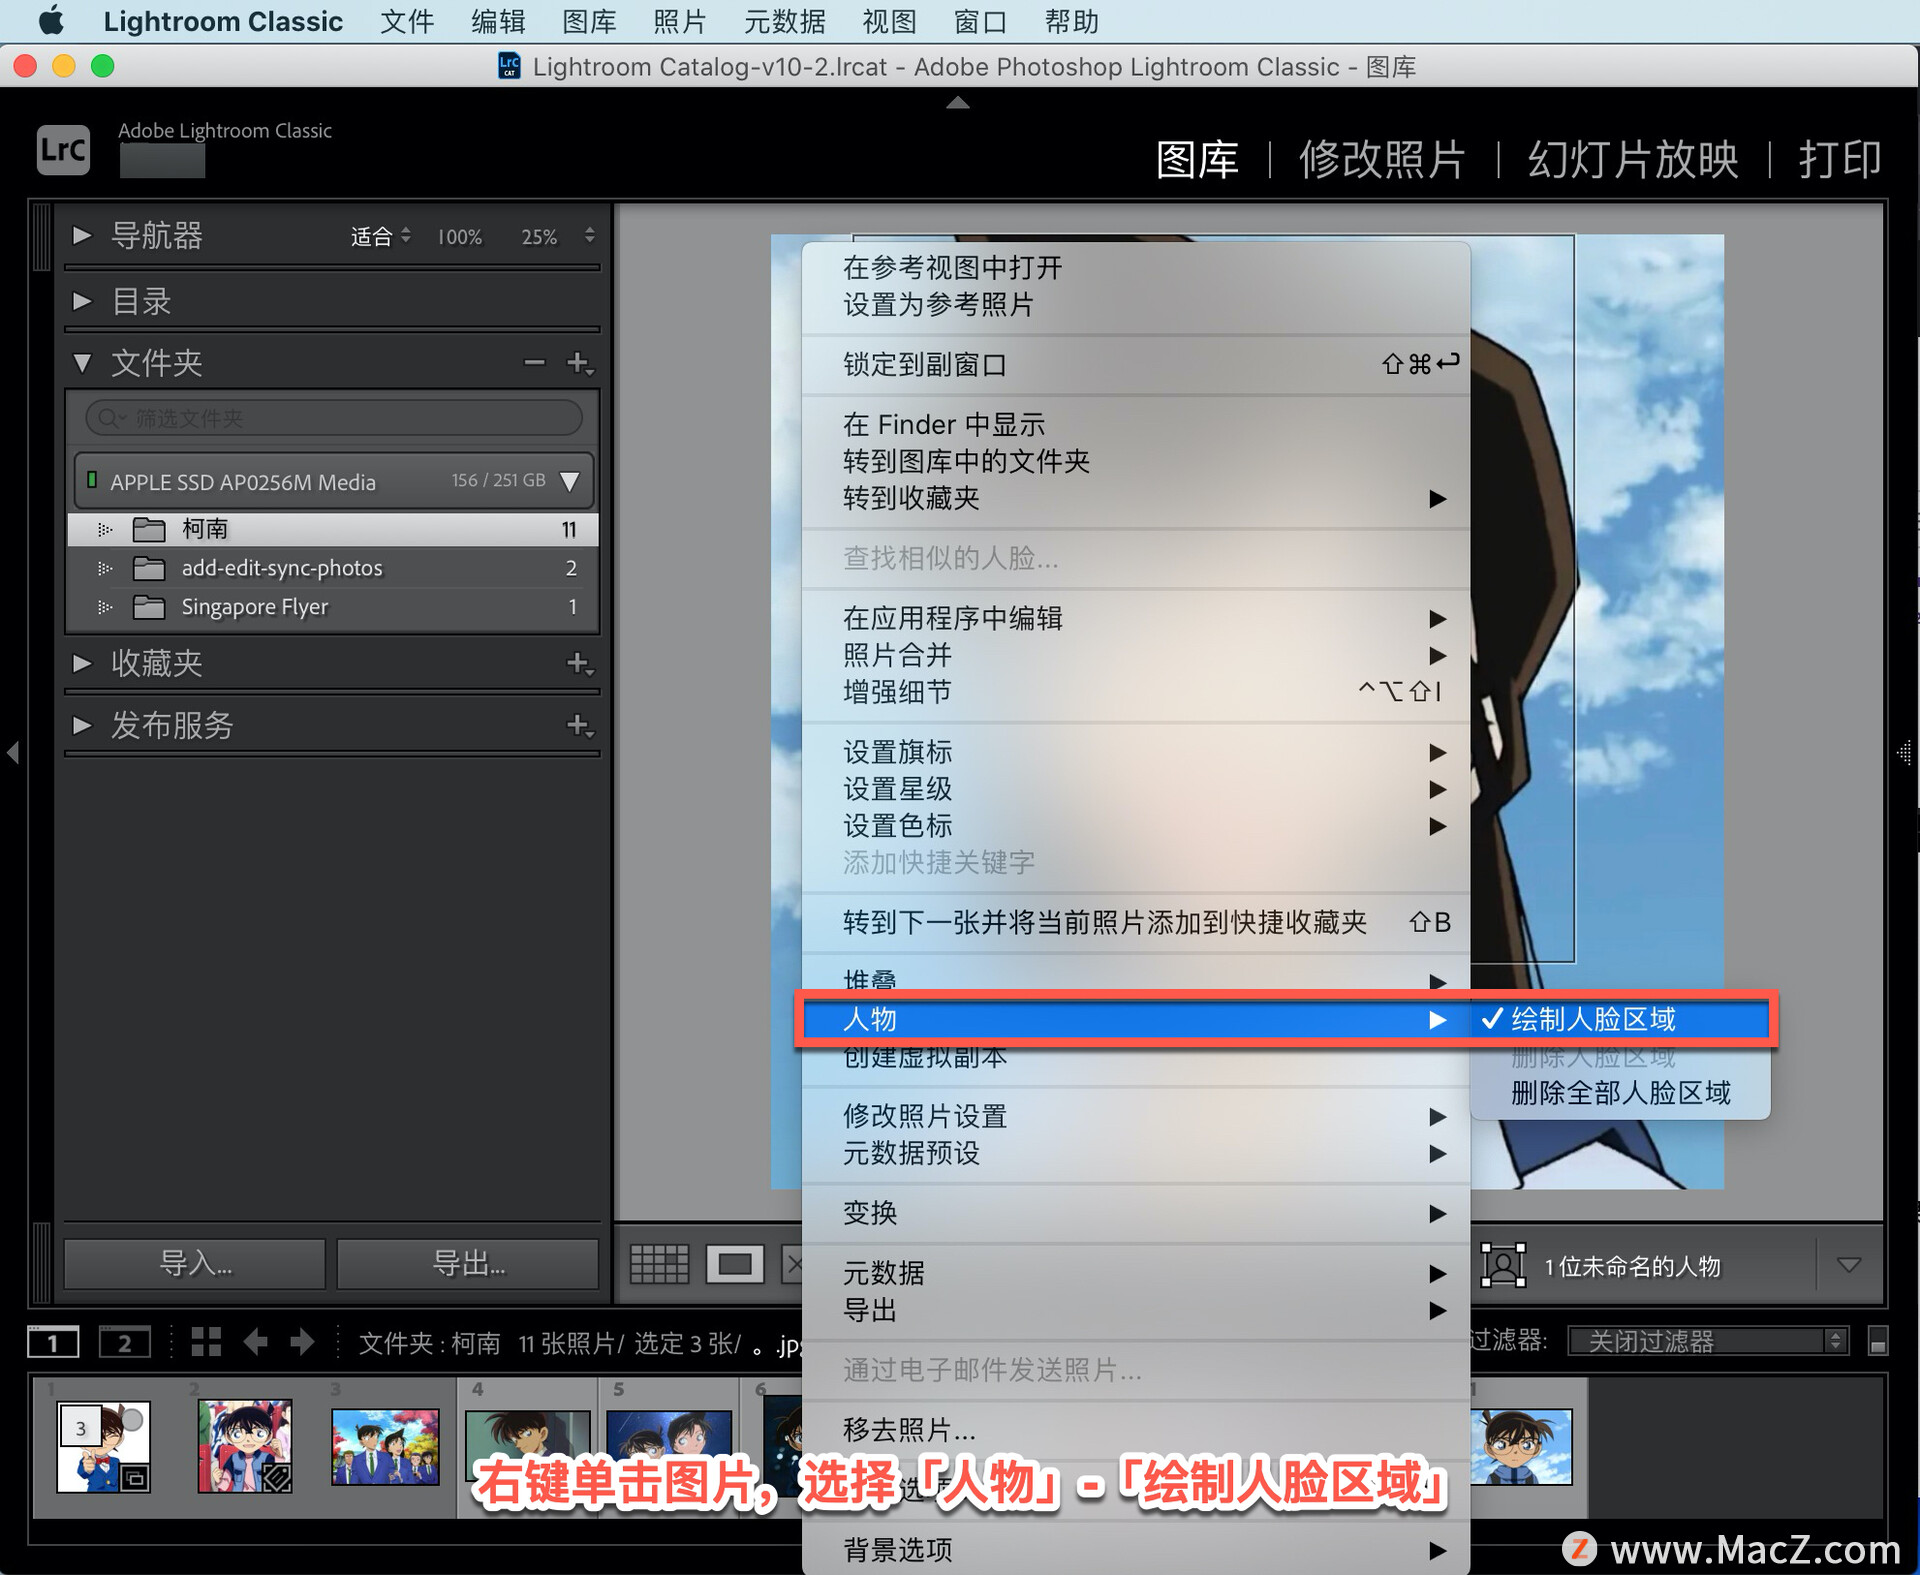
Task: Switch to 幻灯片放映 module
Action: pyautogui.click(x=1633, y=159)
